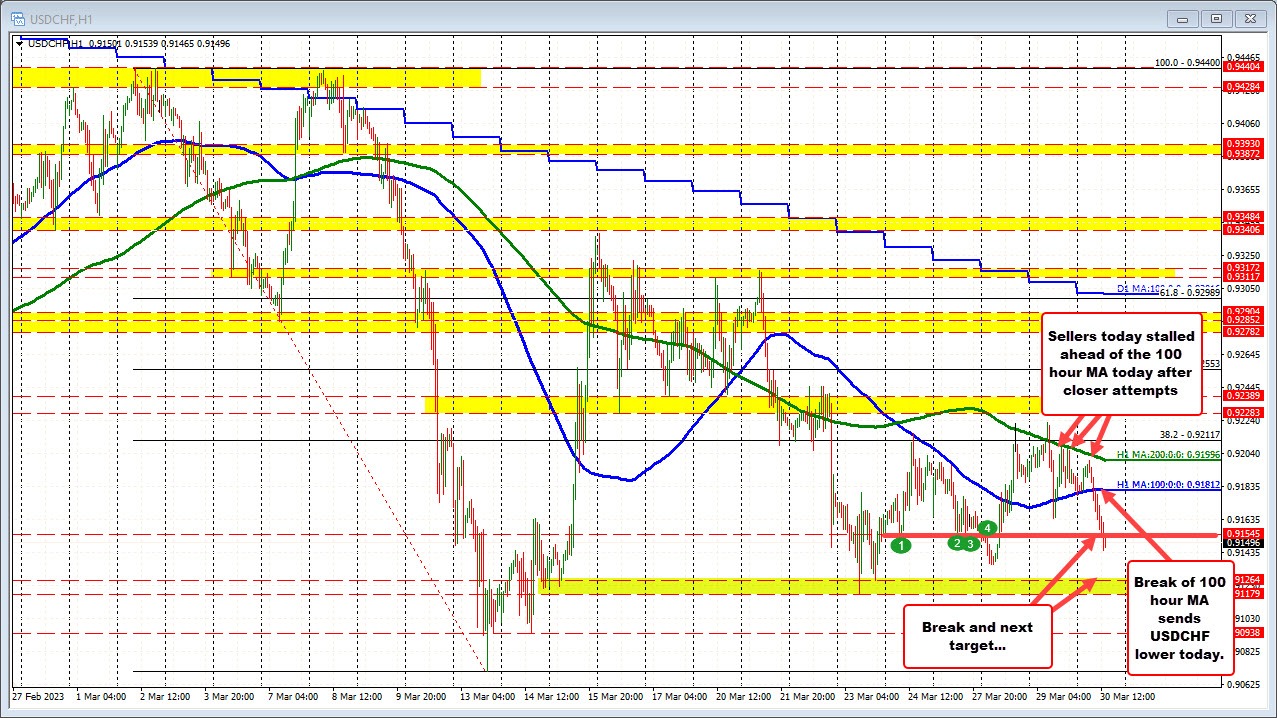Restore down the USDCHF,H1 chart window
This screenshot has height=718, width=1277.
[x=1217, y=17]
